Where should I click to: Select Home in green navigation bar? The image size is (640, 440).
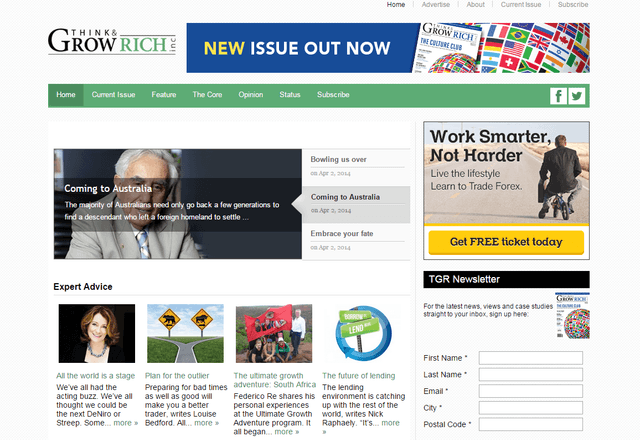(x=66, y=95)
